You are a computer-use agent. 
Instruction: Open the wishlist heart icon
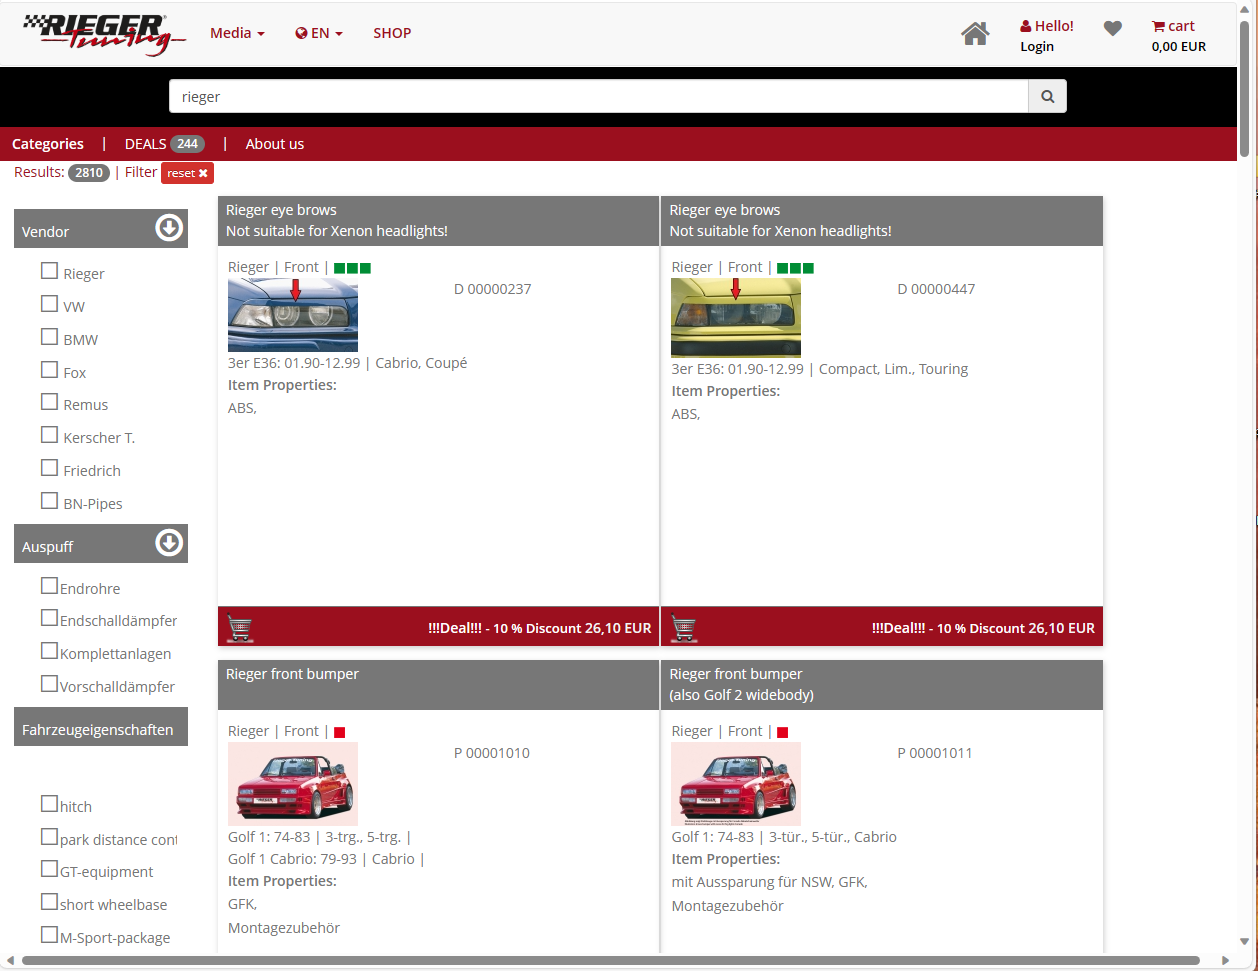coord(1112,29)
